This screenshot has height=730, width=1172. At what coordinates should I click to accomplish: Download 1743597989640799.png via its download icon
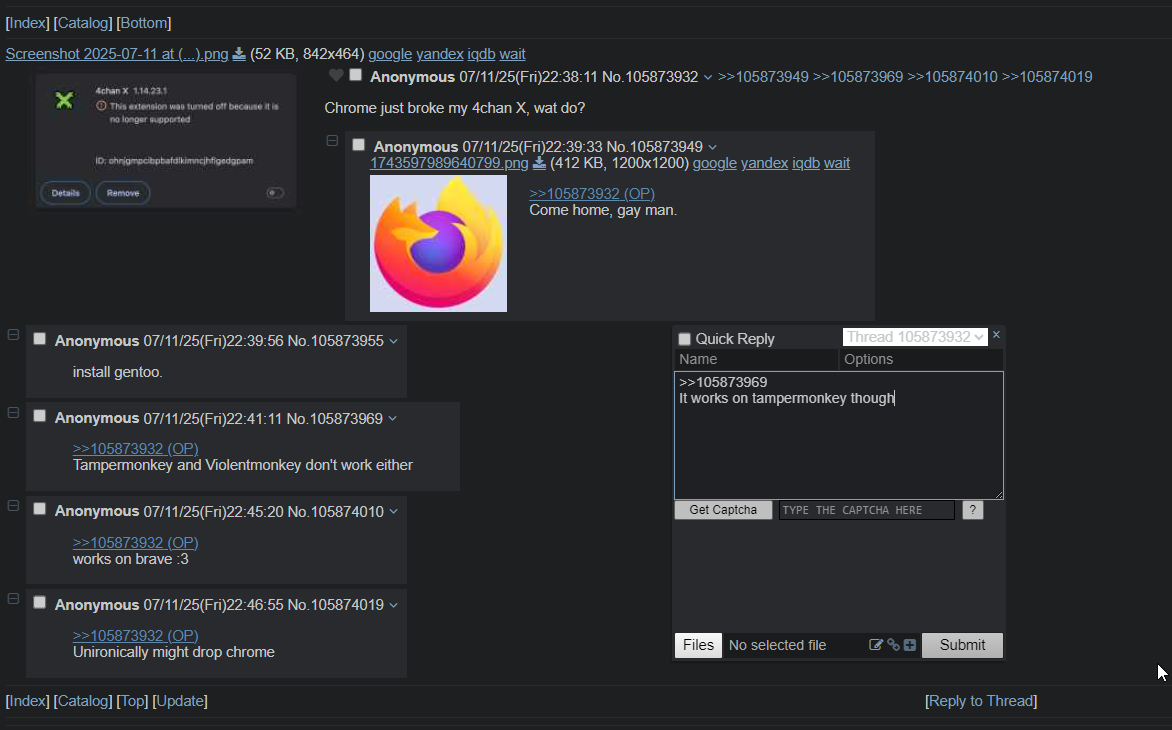(x=539, y=163)
